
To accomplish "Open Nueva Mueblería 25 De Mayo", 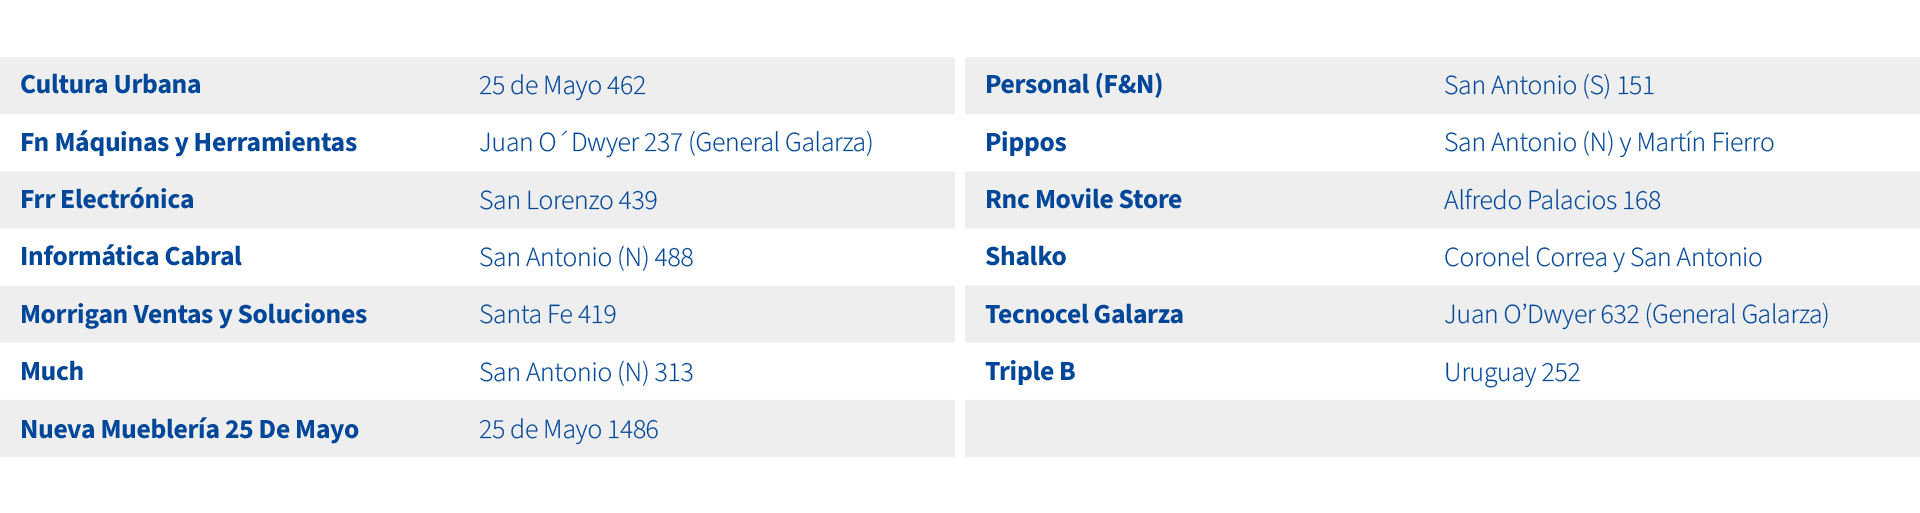I will point(189,430).
